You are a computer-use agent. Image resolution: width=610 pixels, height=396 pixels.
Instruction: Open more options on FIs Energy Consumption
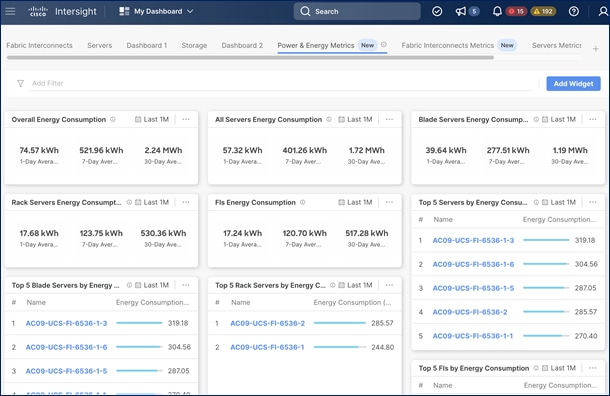389,202
